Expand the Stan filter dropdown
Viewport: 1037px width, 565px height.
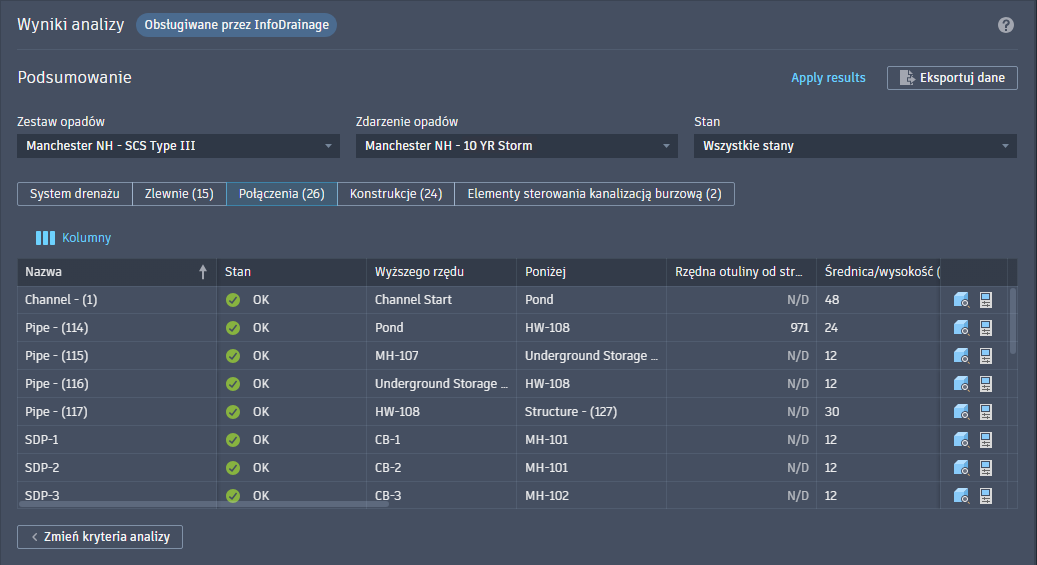coord(855,146)
